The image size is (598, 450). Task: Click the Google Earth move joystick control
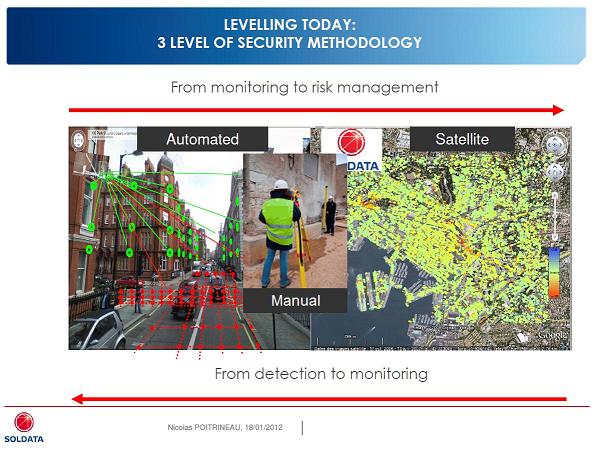point(555,172)
